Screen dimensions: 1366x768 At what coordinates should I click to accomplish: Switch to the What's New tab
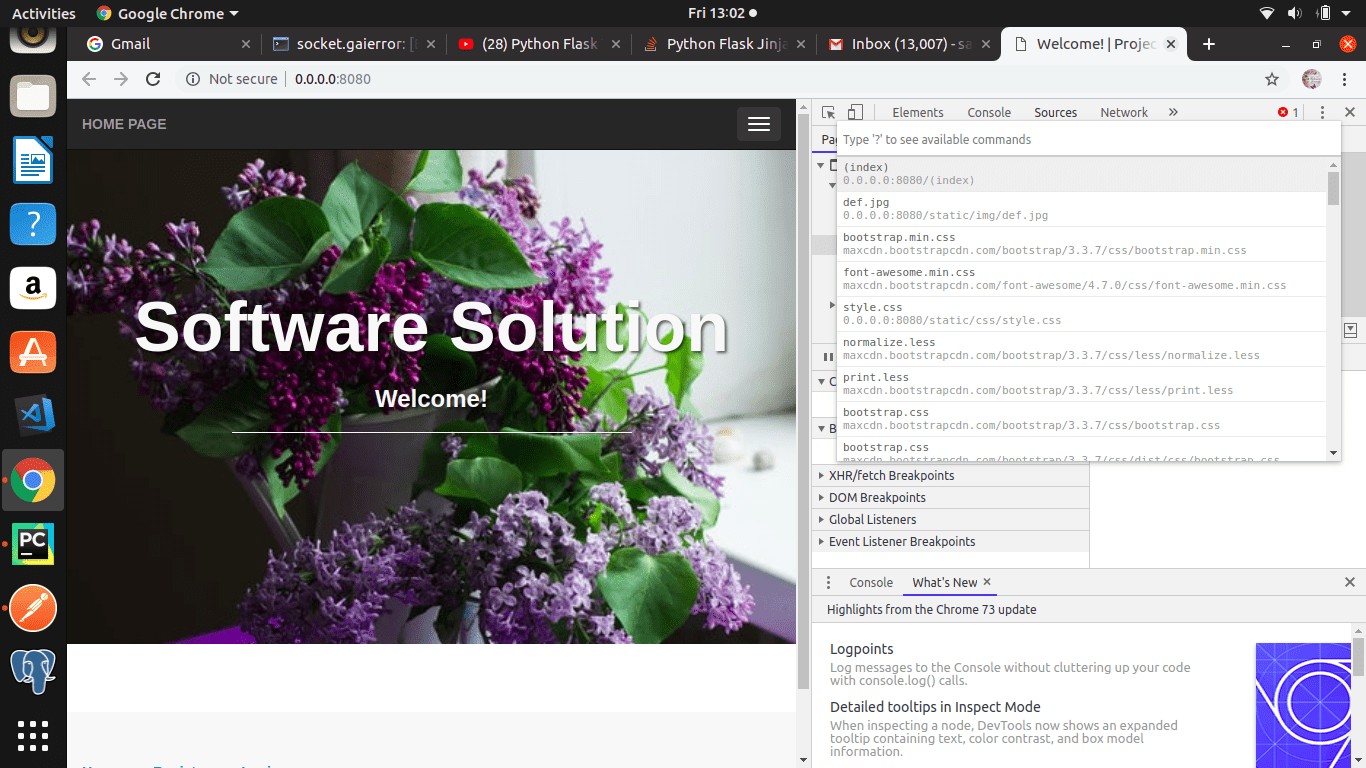click(943, 582)
